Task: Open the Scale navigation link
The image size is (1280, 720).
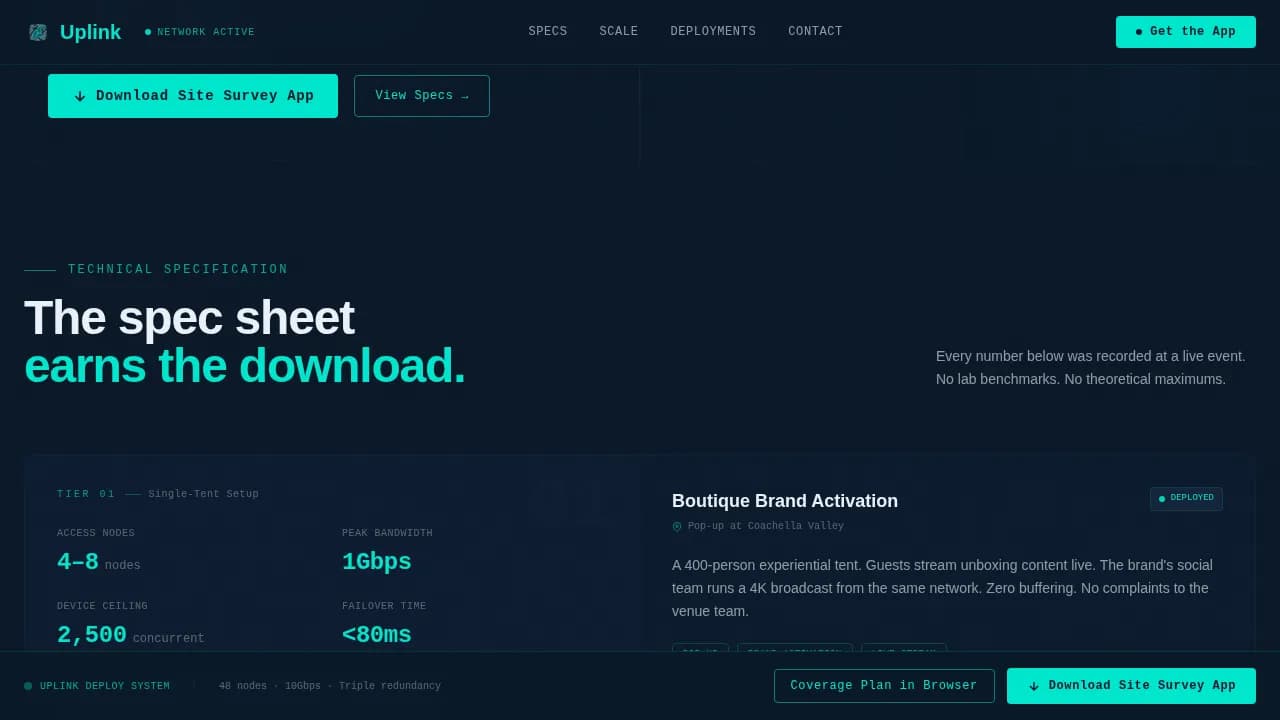Action: coord(619,32)
